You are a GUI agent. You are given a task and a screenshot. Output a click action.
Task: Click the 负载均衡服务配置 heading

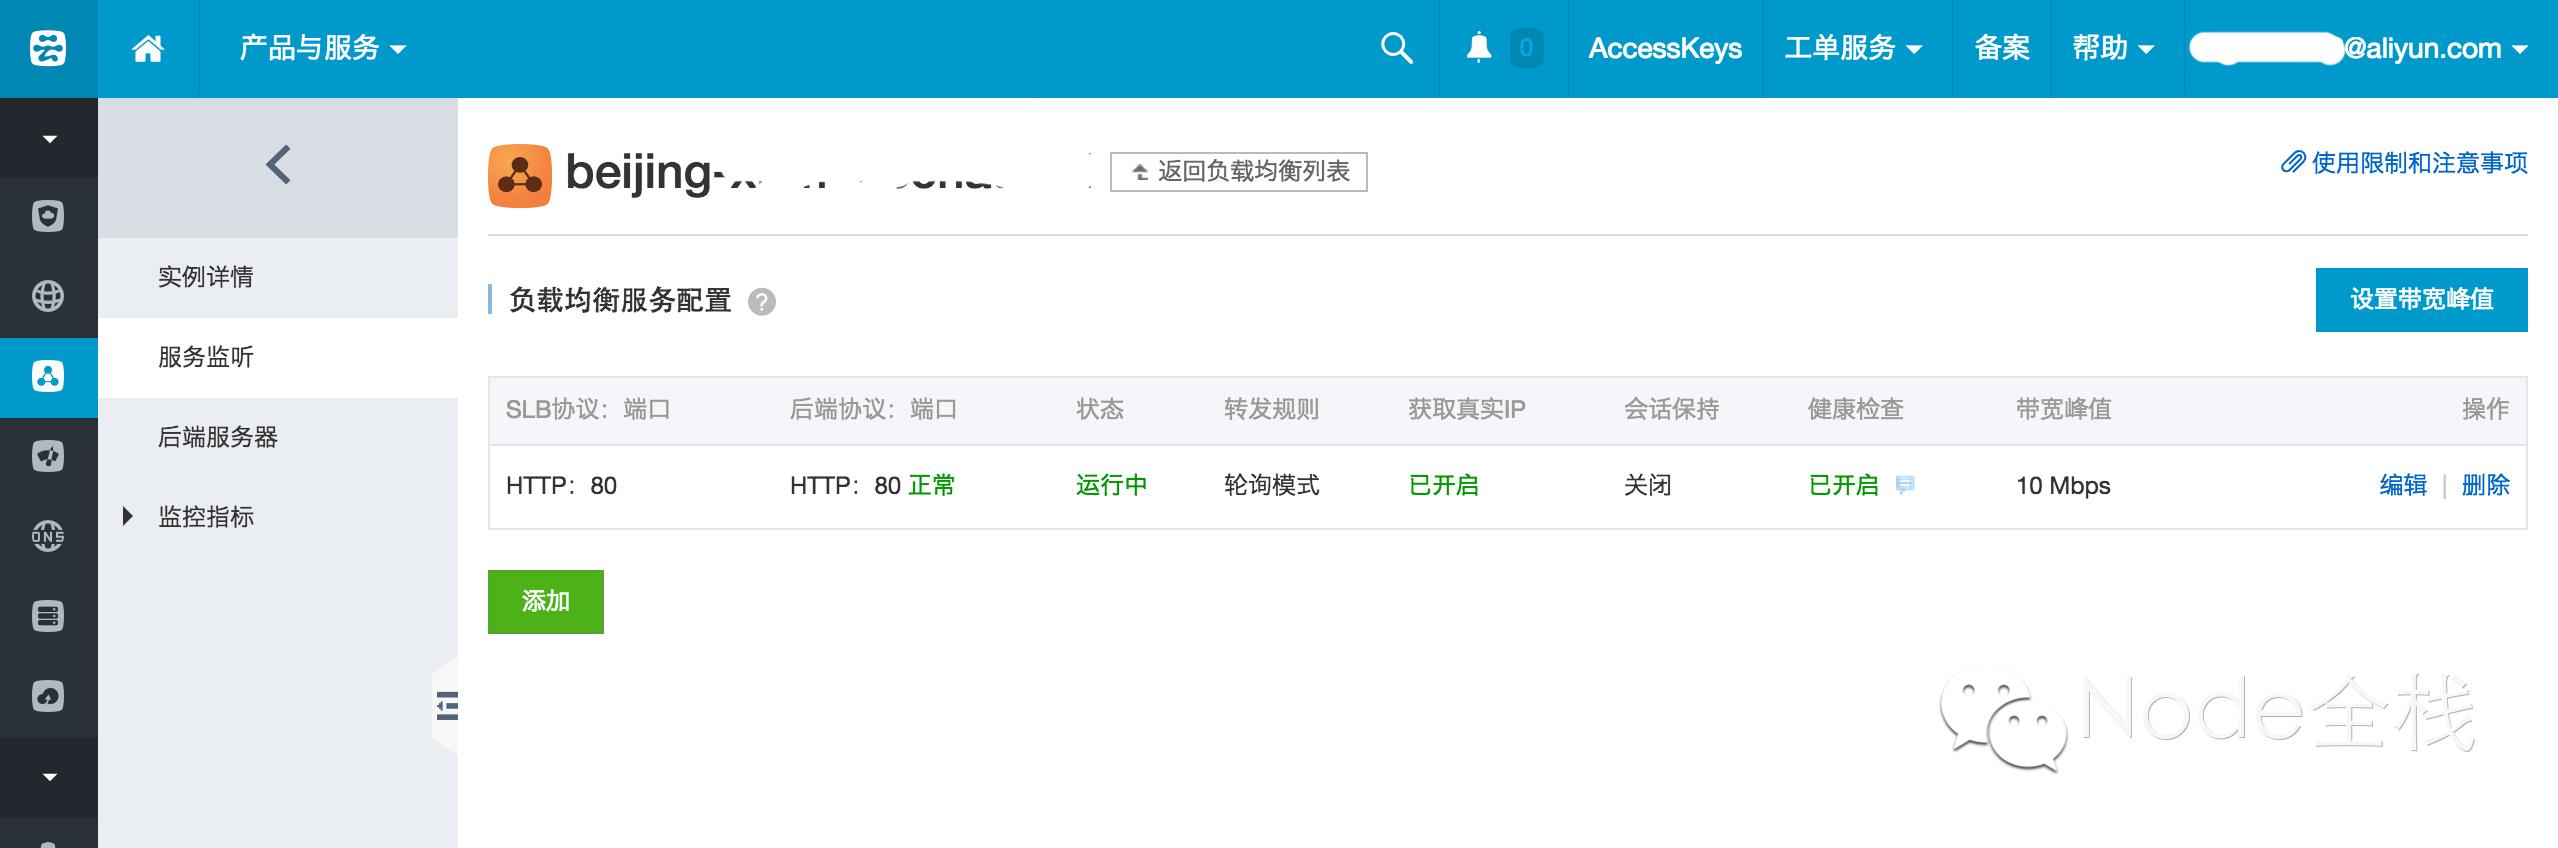pyautogui.click(x=619, y=300)
